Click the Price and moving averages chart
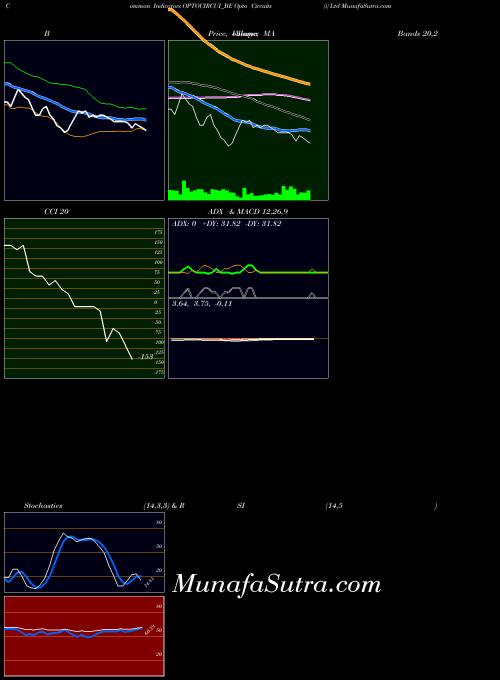The width and height of the screenshot is (500, 680). 248,120
